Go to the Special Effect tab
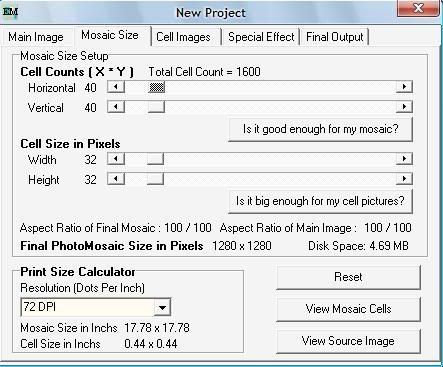This screenshot has width=443, height=367. click(261, 37)
